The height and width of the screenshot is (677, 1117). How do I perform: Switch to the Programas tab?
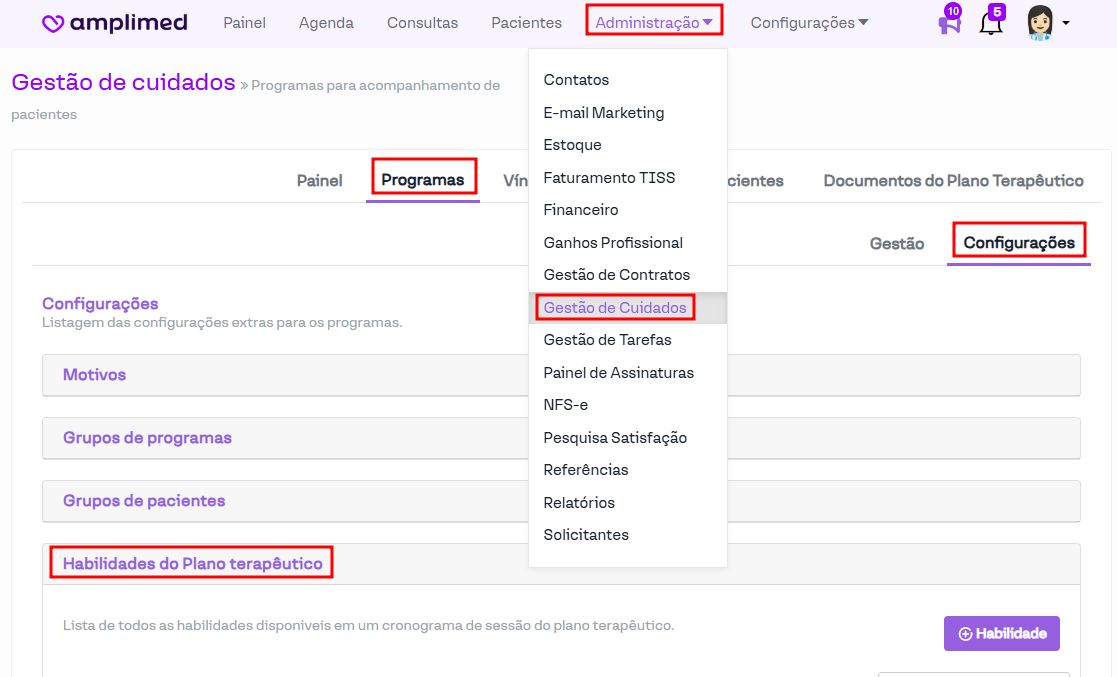click(x=423, y=180)
